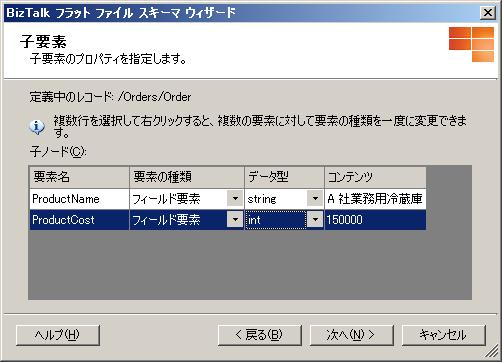Select the ProductCost cell

pos(79,220)
